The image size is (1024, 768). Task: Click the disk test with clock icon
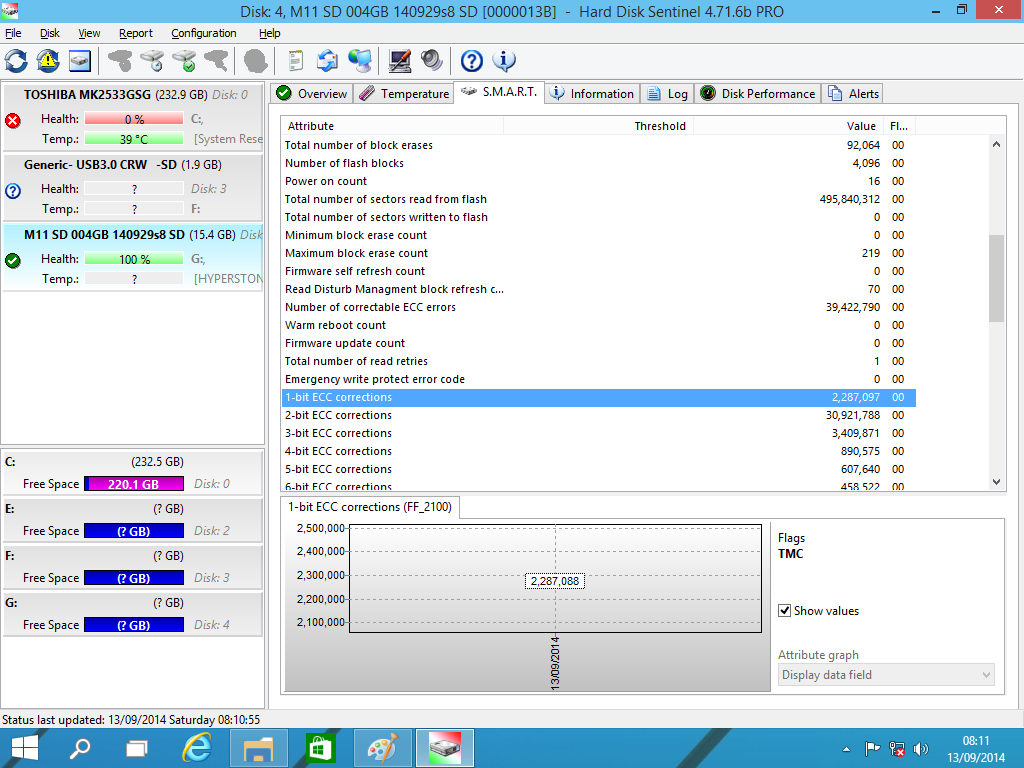(x=153, y=61)
